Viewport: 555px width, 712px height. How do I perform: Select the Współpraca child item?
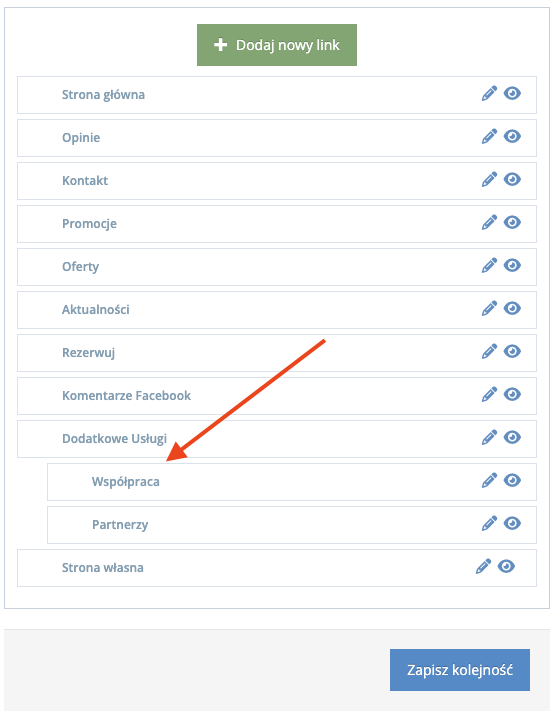click(292, 482)
